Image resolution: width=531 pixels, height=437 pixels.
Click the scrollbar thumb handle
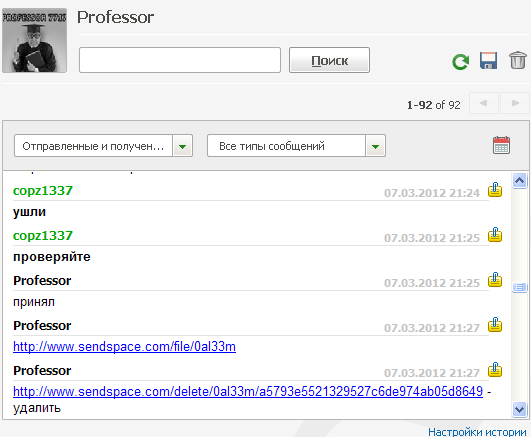[x=519, y=288]
